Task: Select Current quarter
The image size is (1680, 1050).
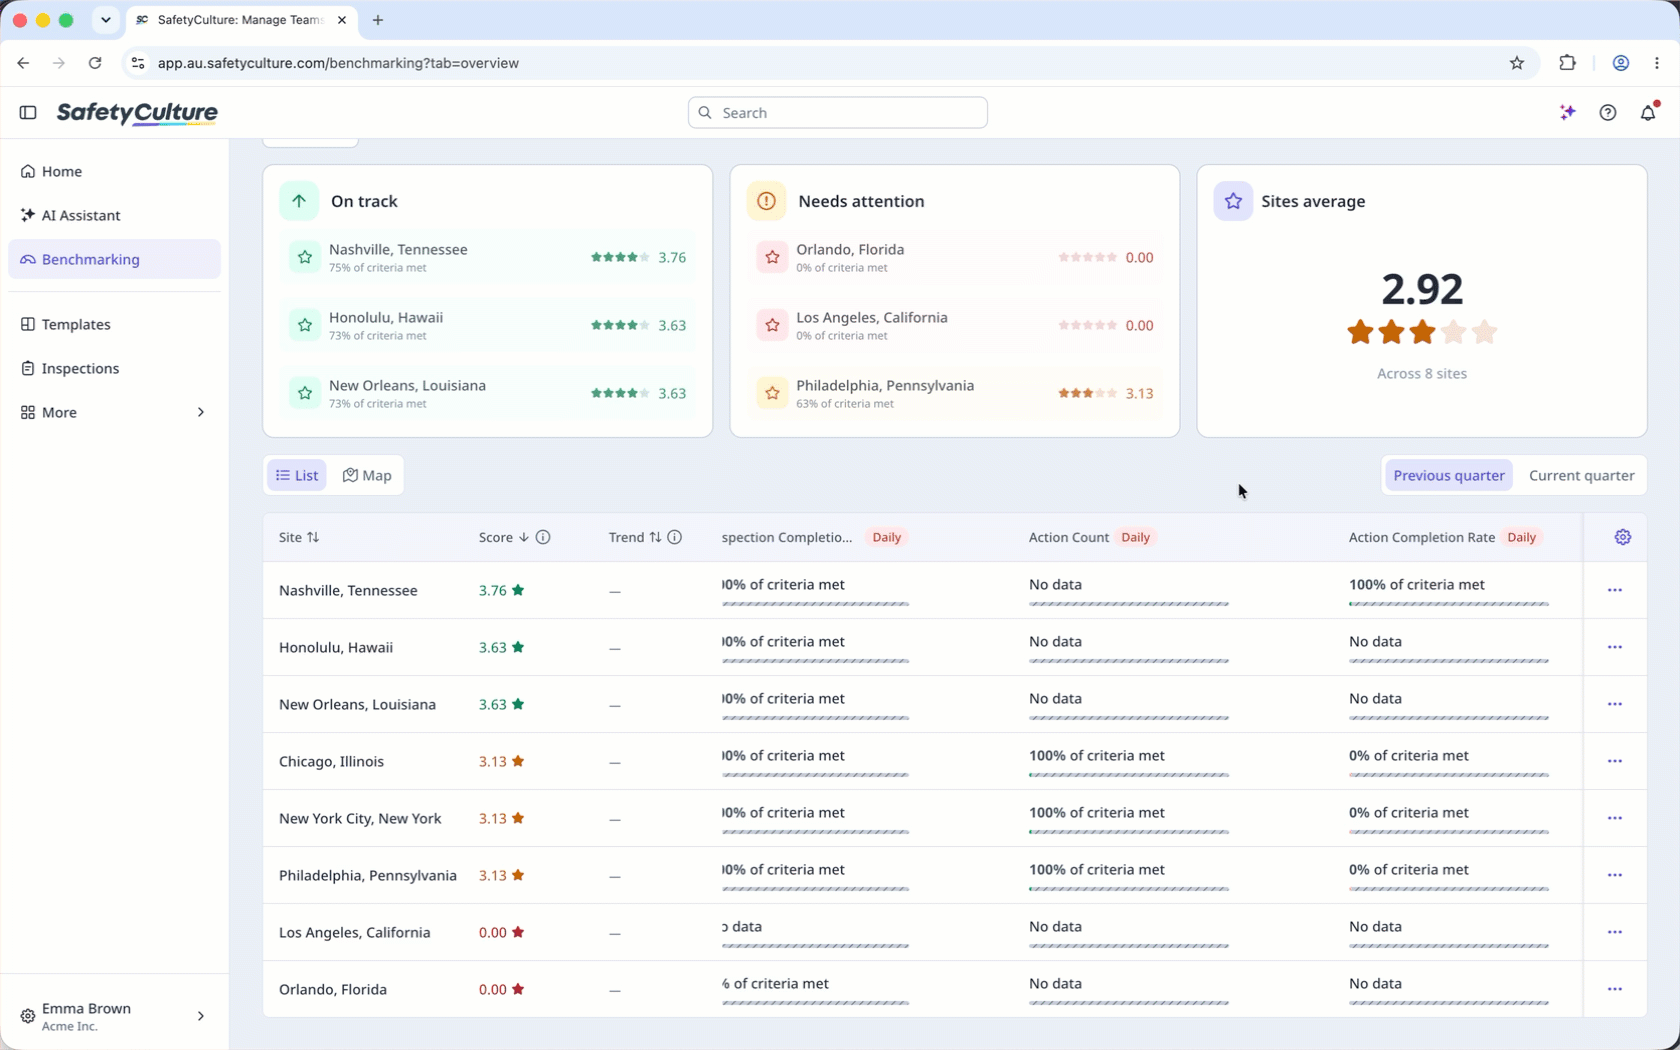Action: tap(1581, 475)
